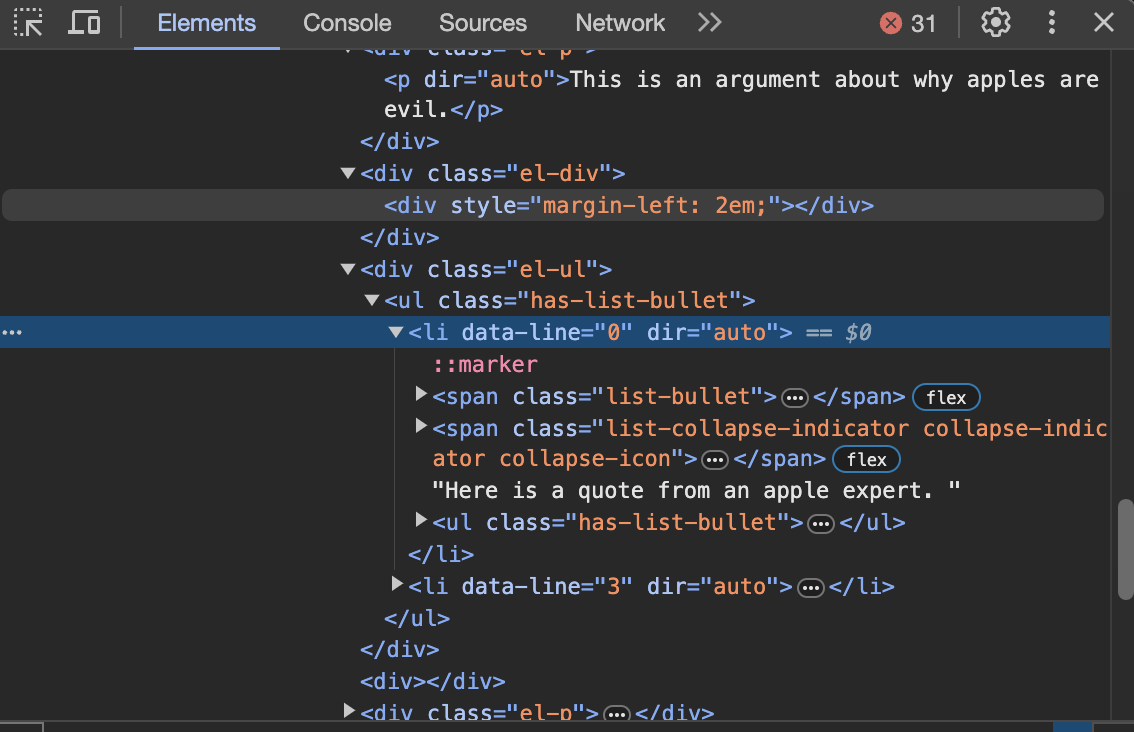The height and width of the screenshot is (732, 1134).
Task: Close the DevTools panel
Action: 1104,22
